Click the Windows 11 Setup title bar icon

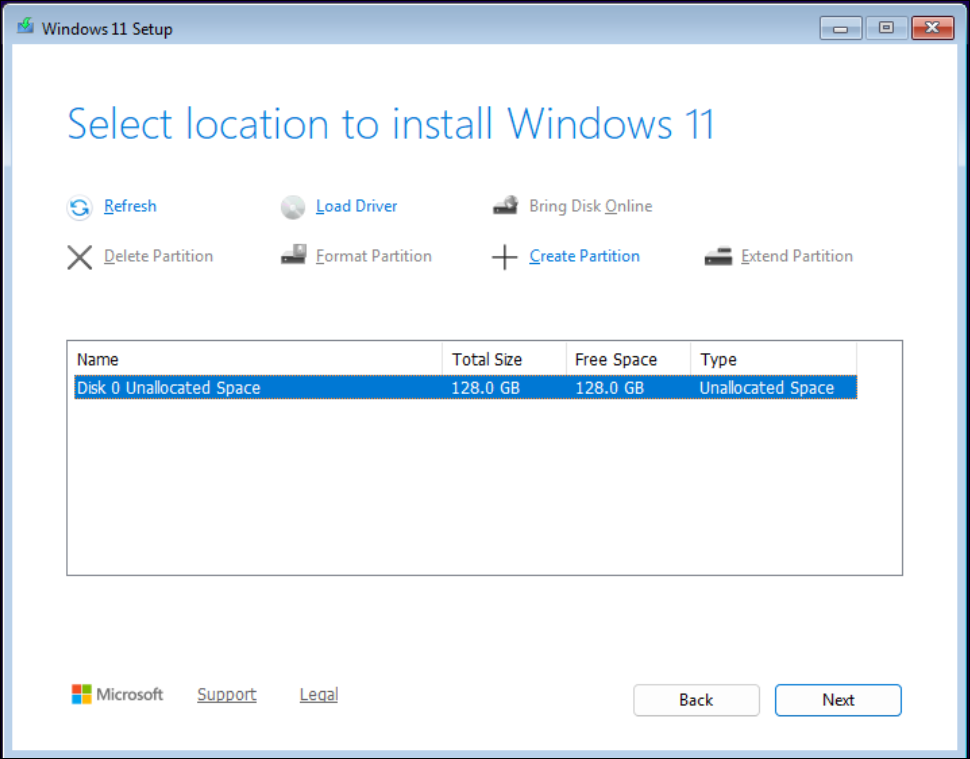point(25,27)
